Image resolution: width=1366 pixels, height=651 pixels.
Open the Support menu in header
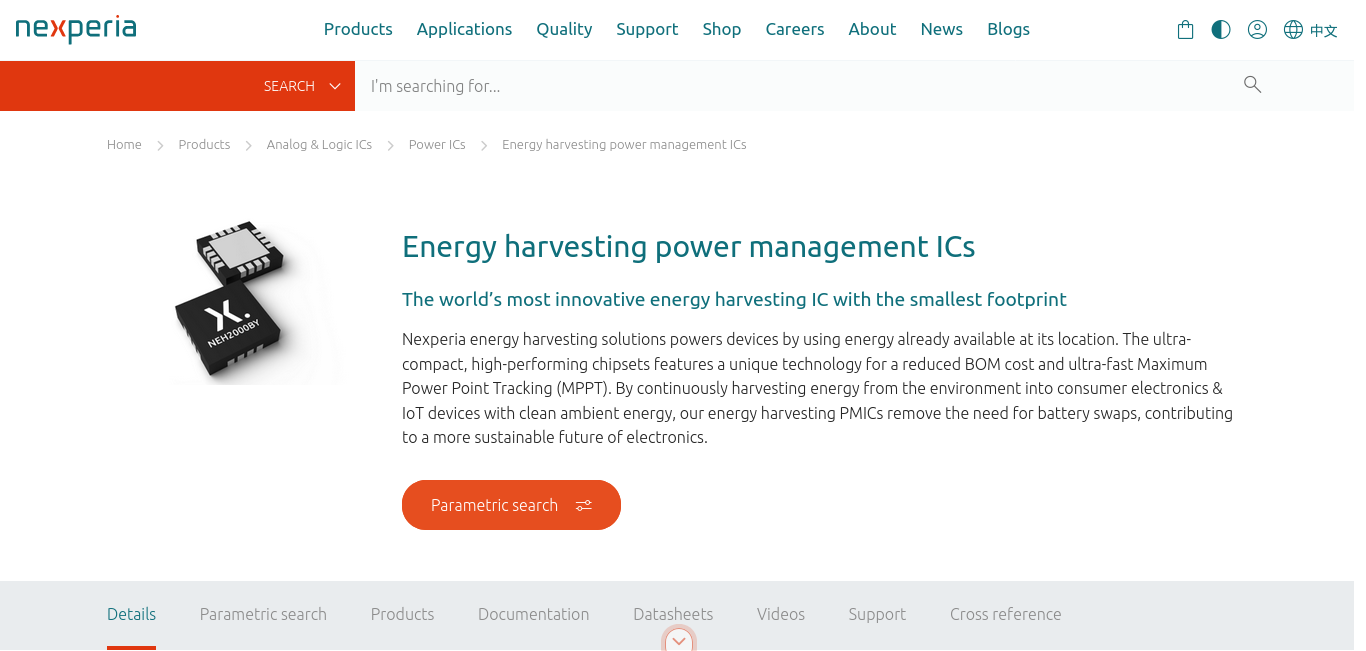647,29
